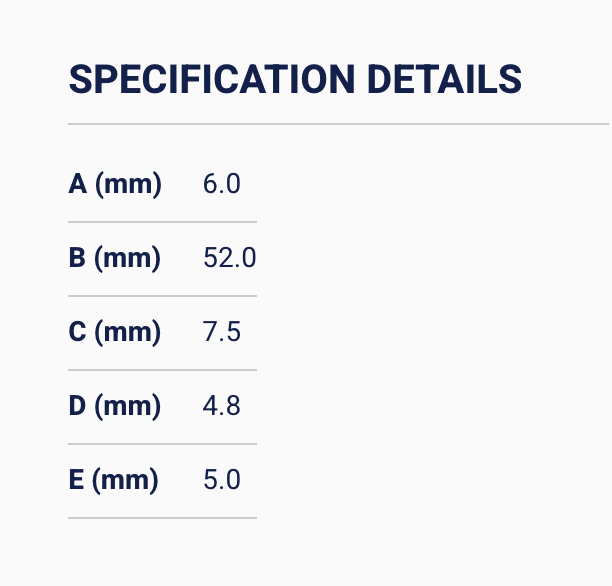Image resolution: width=612 pixels, height=586 pixels.
Task: Click the divider line under the E row
Action: coord(162,518)
